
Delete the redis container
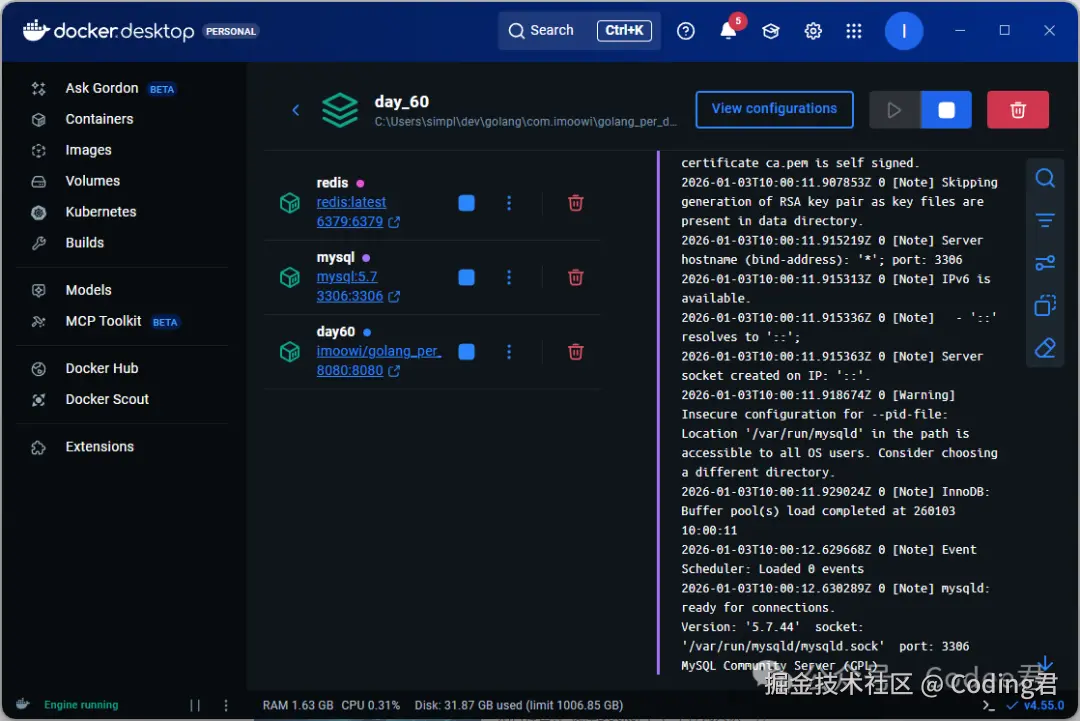pos(576,203)
